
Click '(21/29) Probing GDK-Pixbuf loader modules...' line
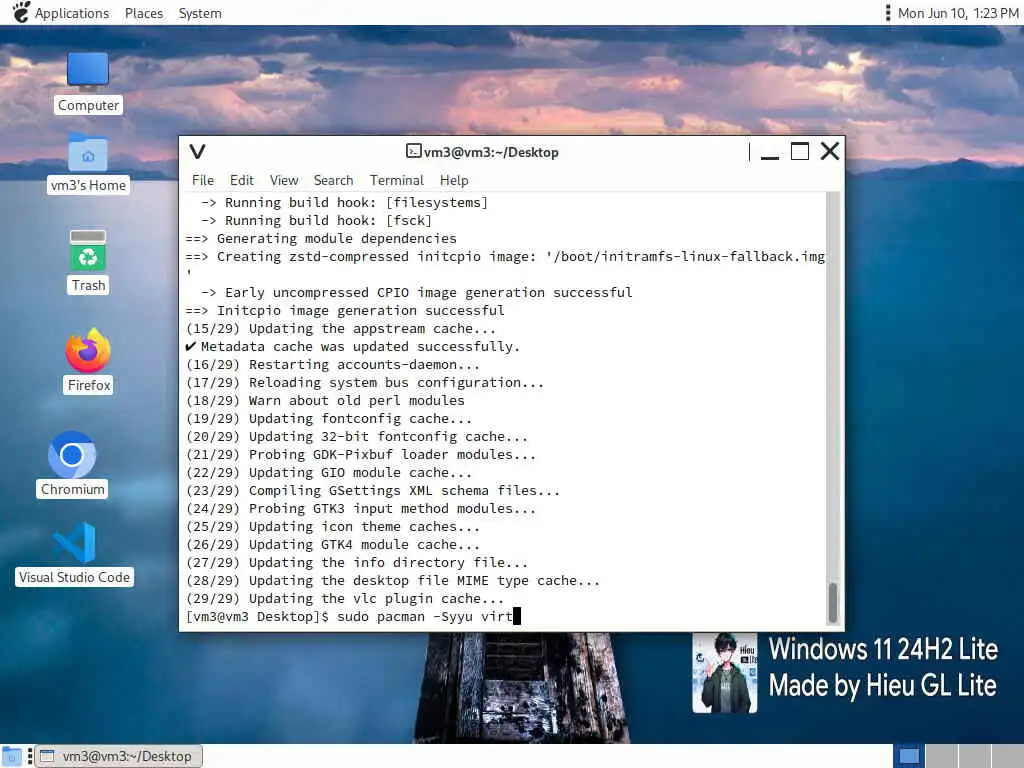(x=360, y=455)
